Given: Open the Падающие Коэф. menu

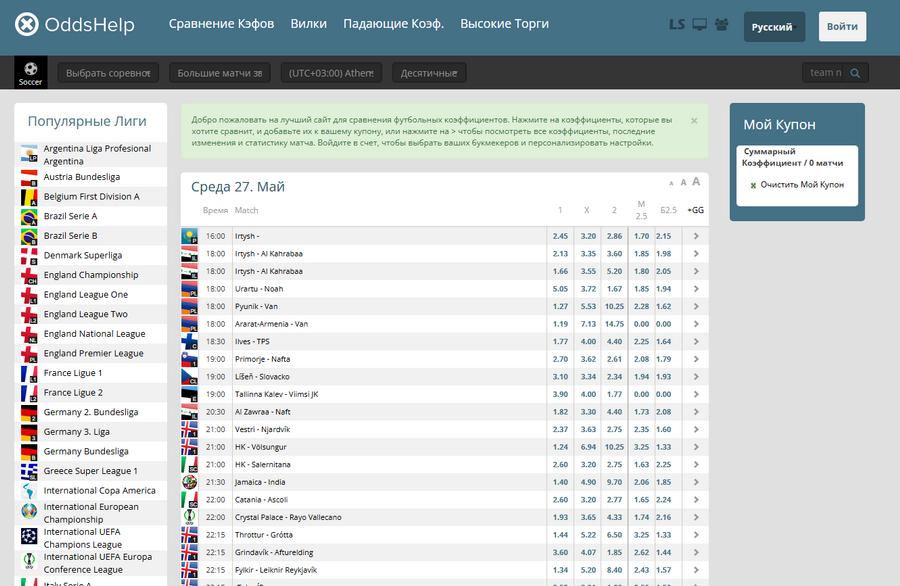Looking at the screenshot, I should click(393, 24).
